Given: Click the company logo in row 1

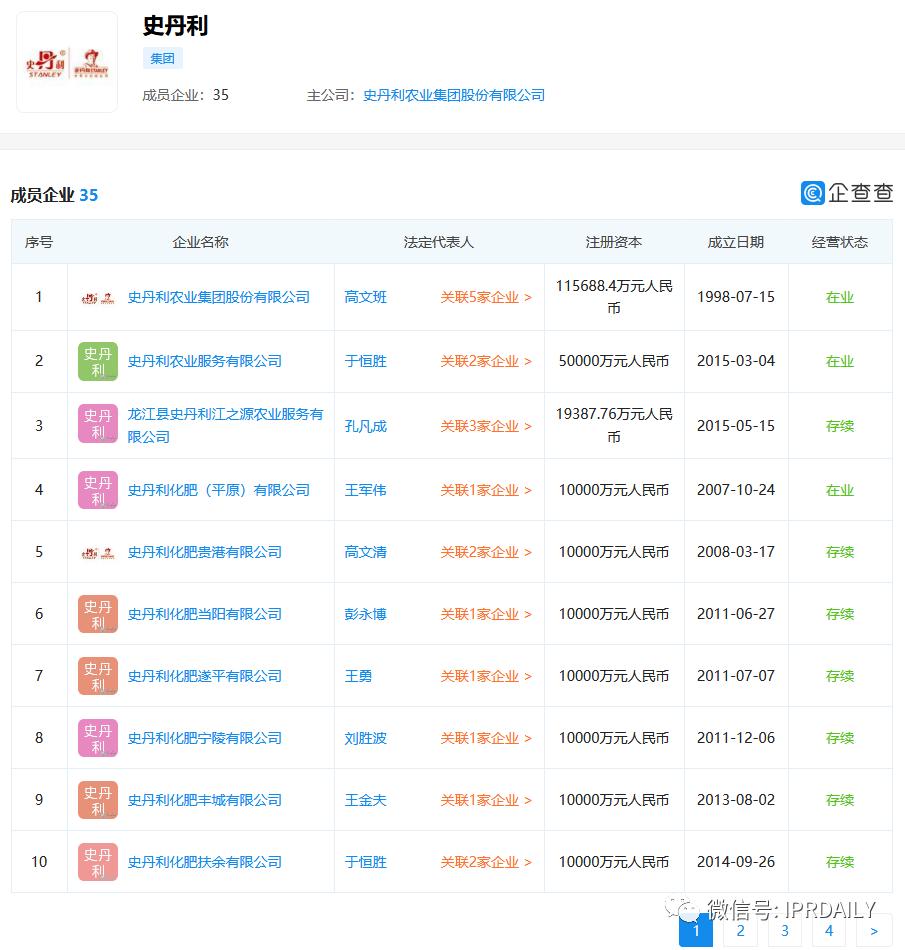Looking at the screenshot, I should [x=97, y=296].
